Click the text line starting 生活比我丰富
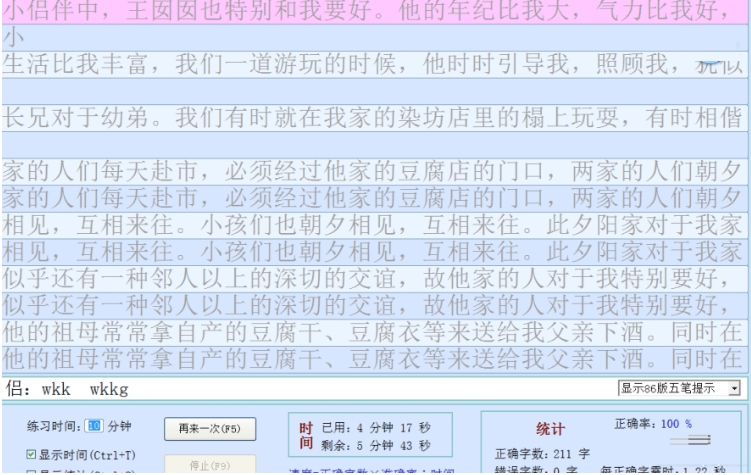Screen dimensions: 751x475 click(375, 64)
